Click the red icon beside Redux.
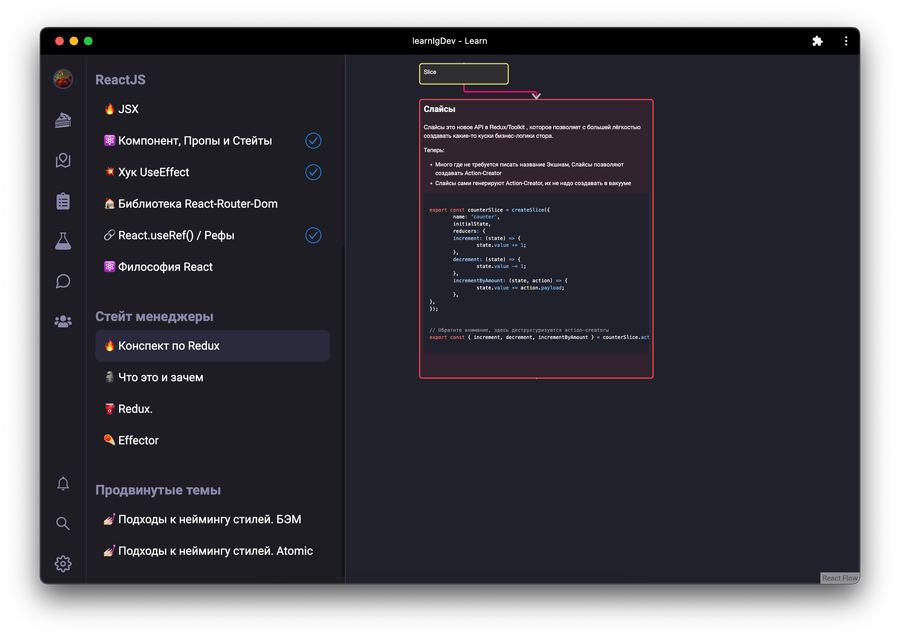The image size is (900, 637). pyautogui.click(x=109, y=409)
